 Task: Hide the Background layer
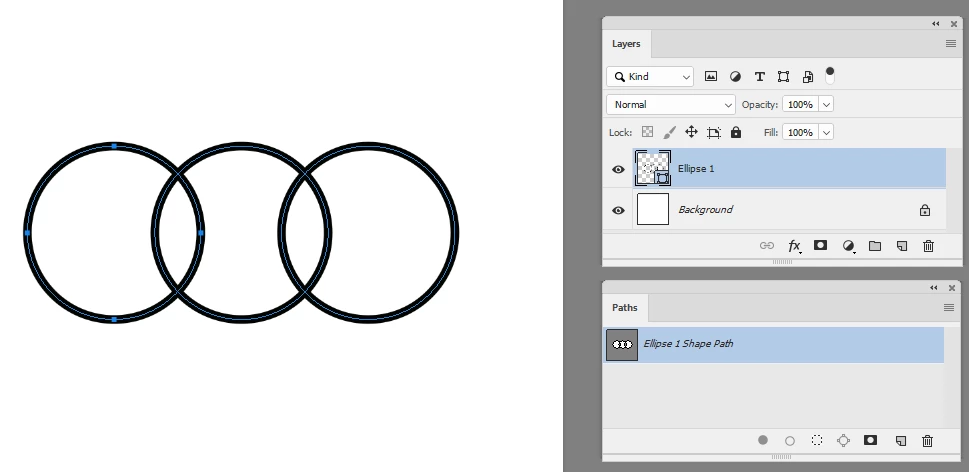pos(618,211)
